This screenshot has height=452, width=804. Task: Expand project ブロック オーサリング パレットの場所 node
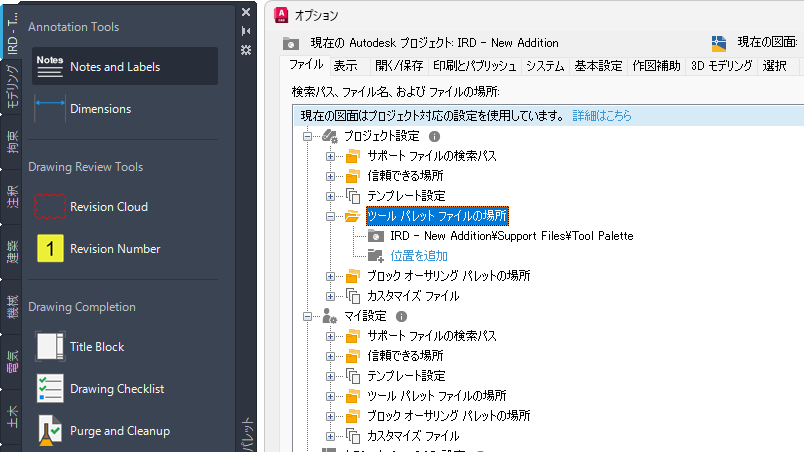330,276
